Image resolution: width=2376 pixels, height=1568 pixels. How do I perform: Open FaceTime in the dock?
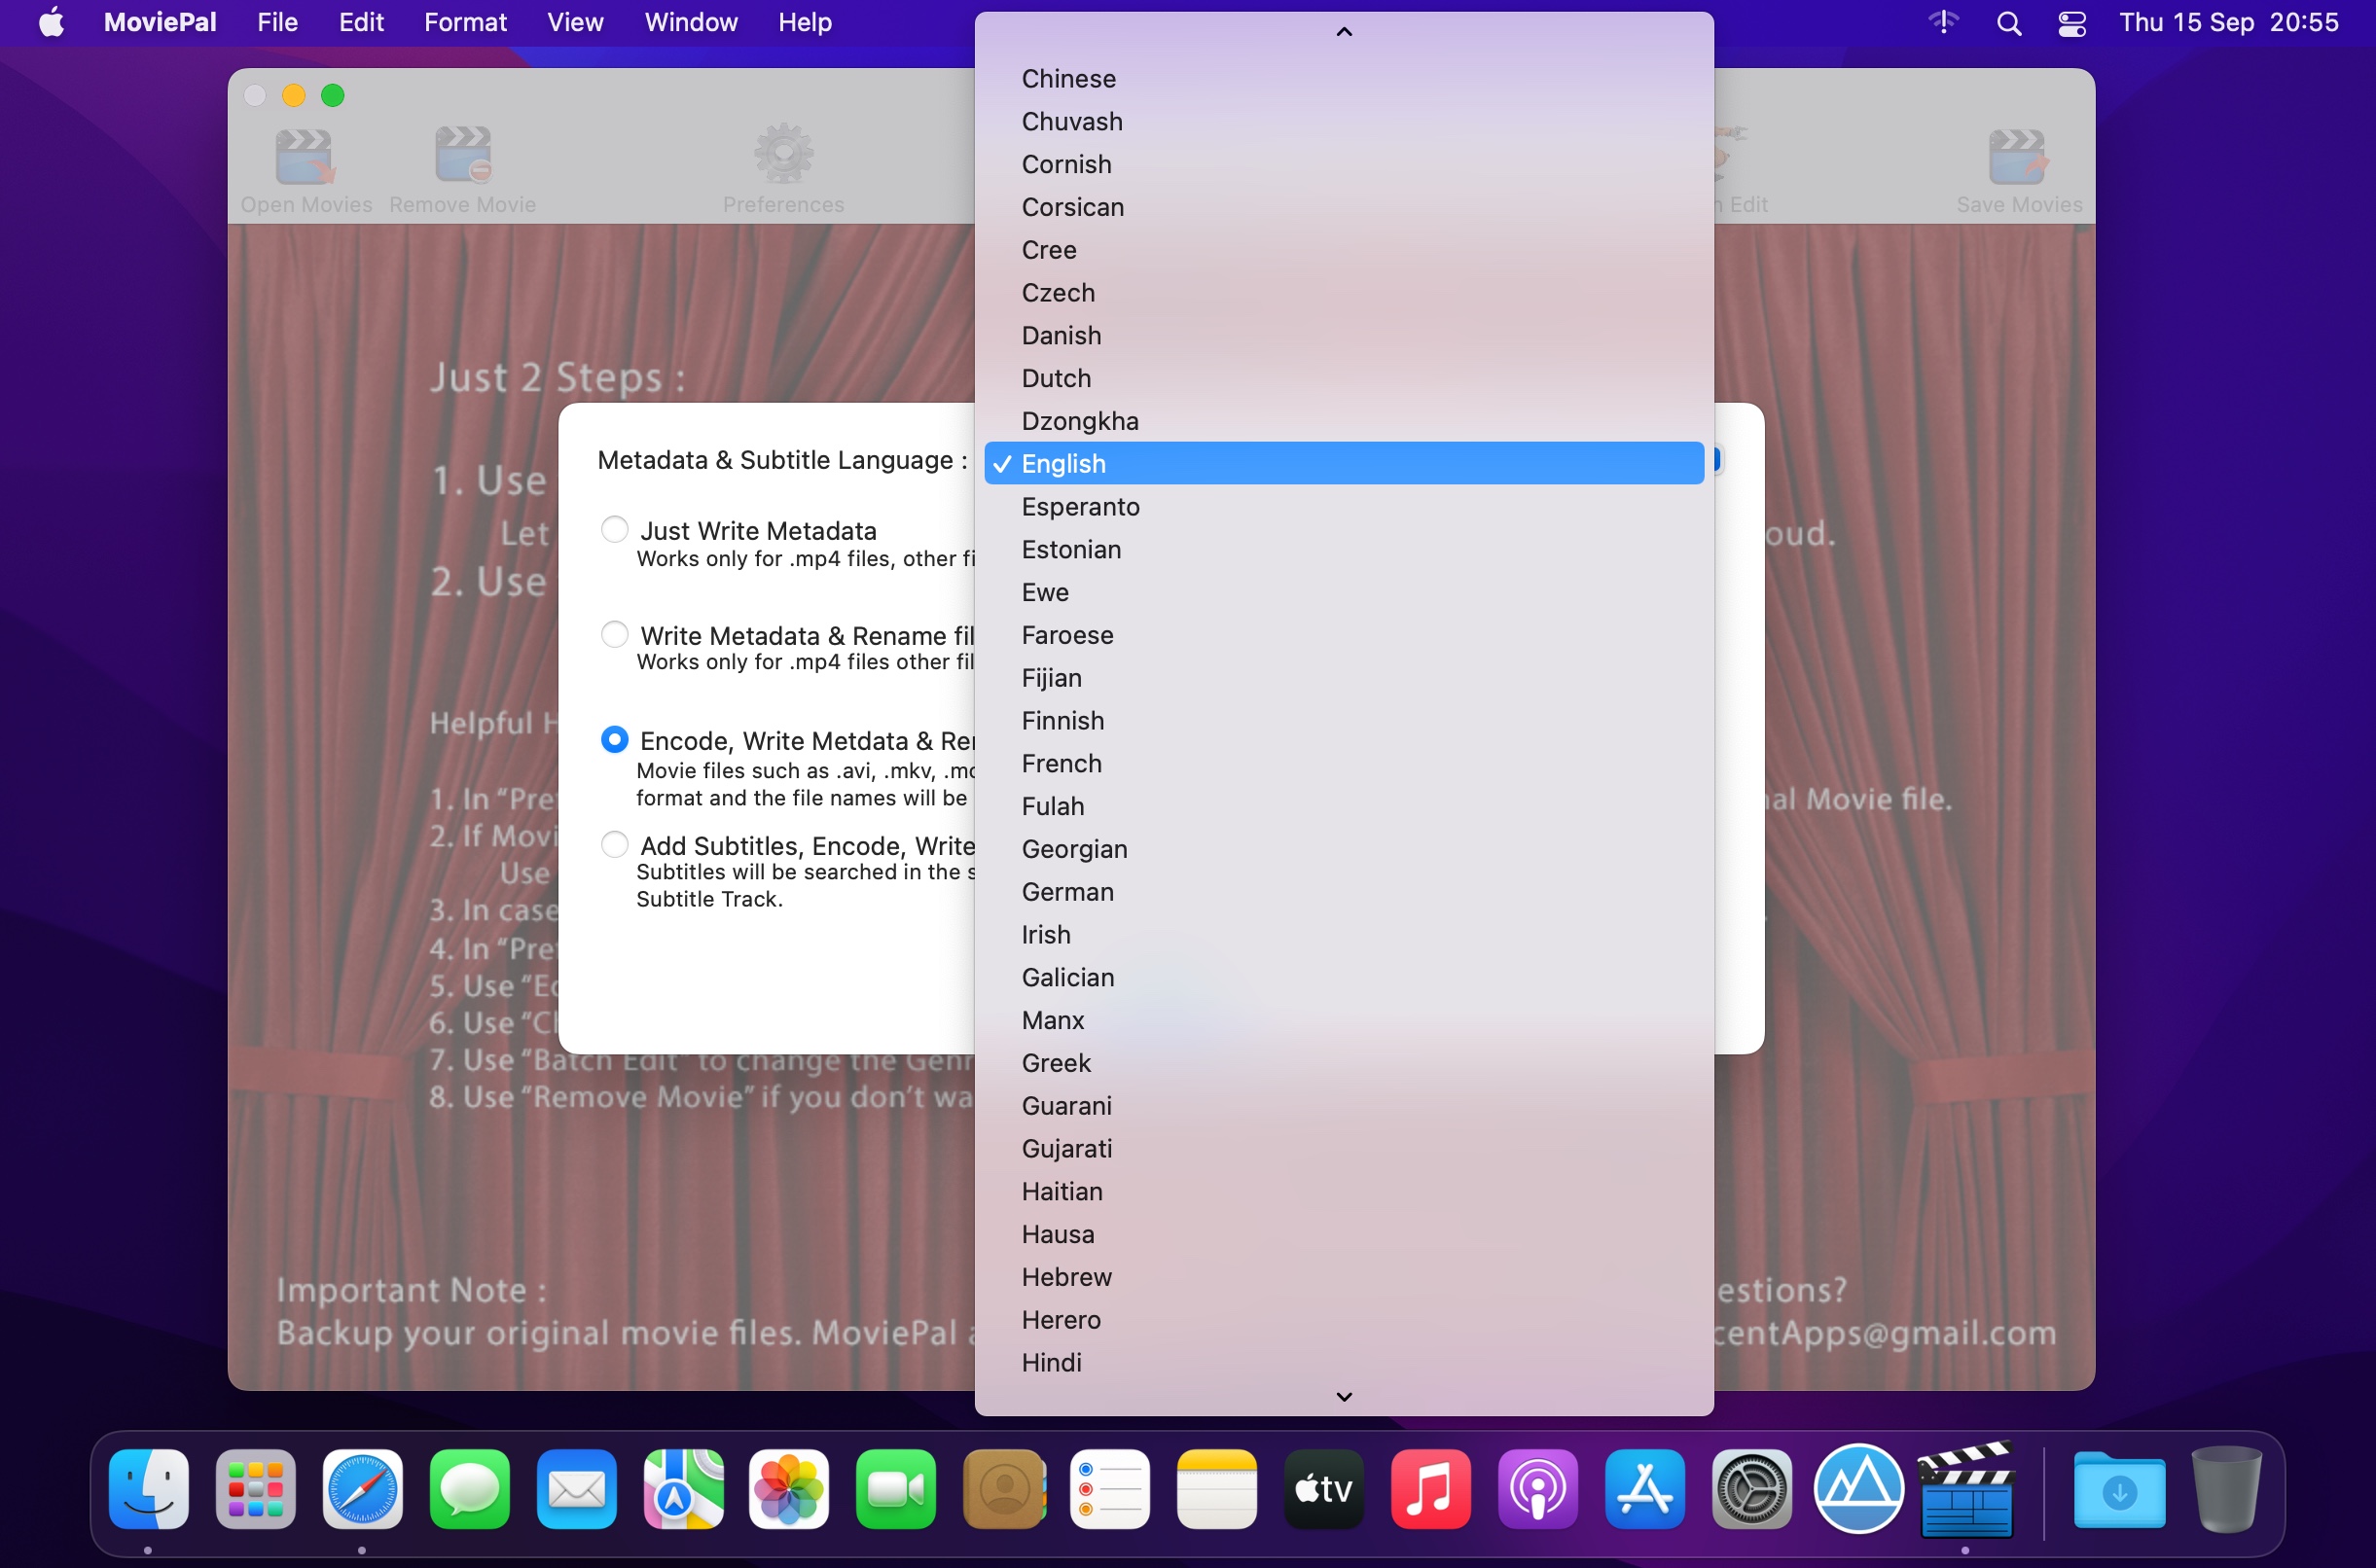(x=896, y=1489)
